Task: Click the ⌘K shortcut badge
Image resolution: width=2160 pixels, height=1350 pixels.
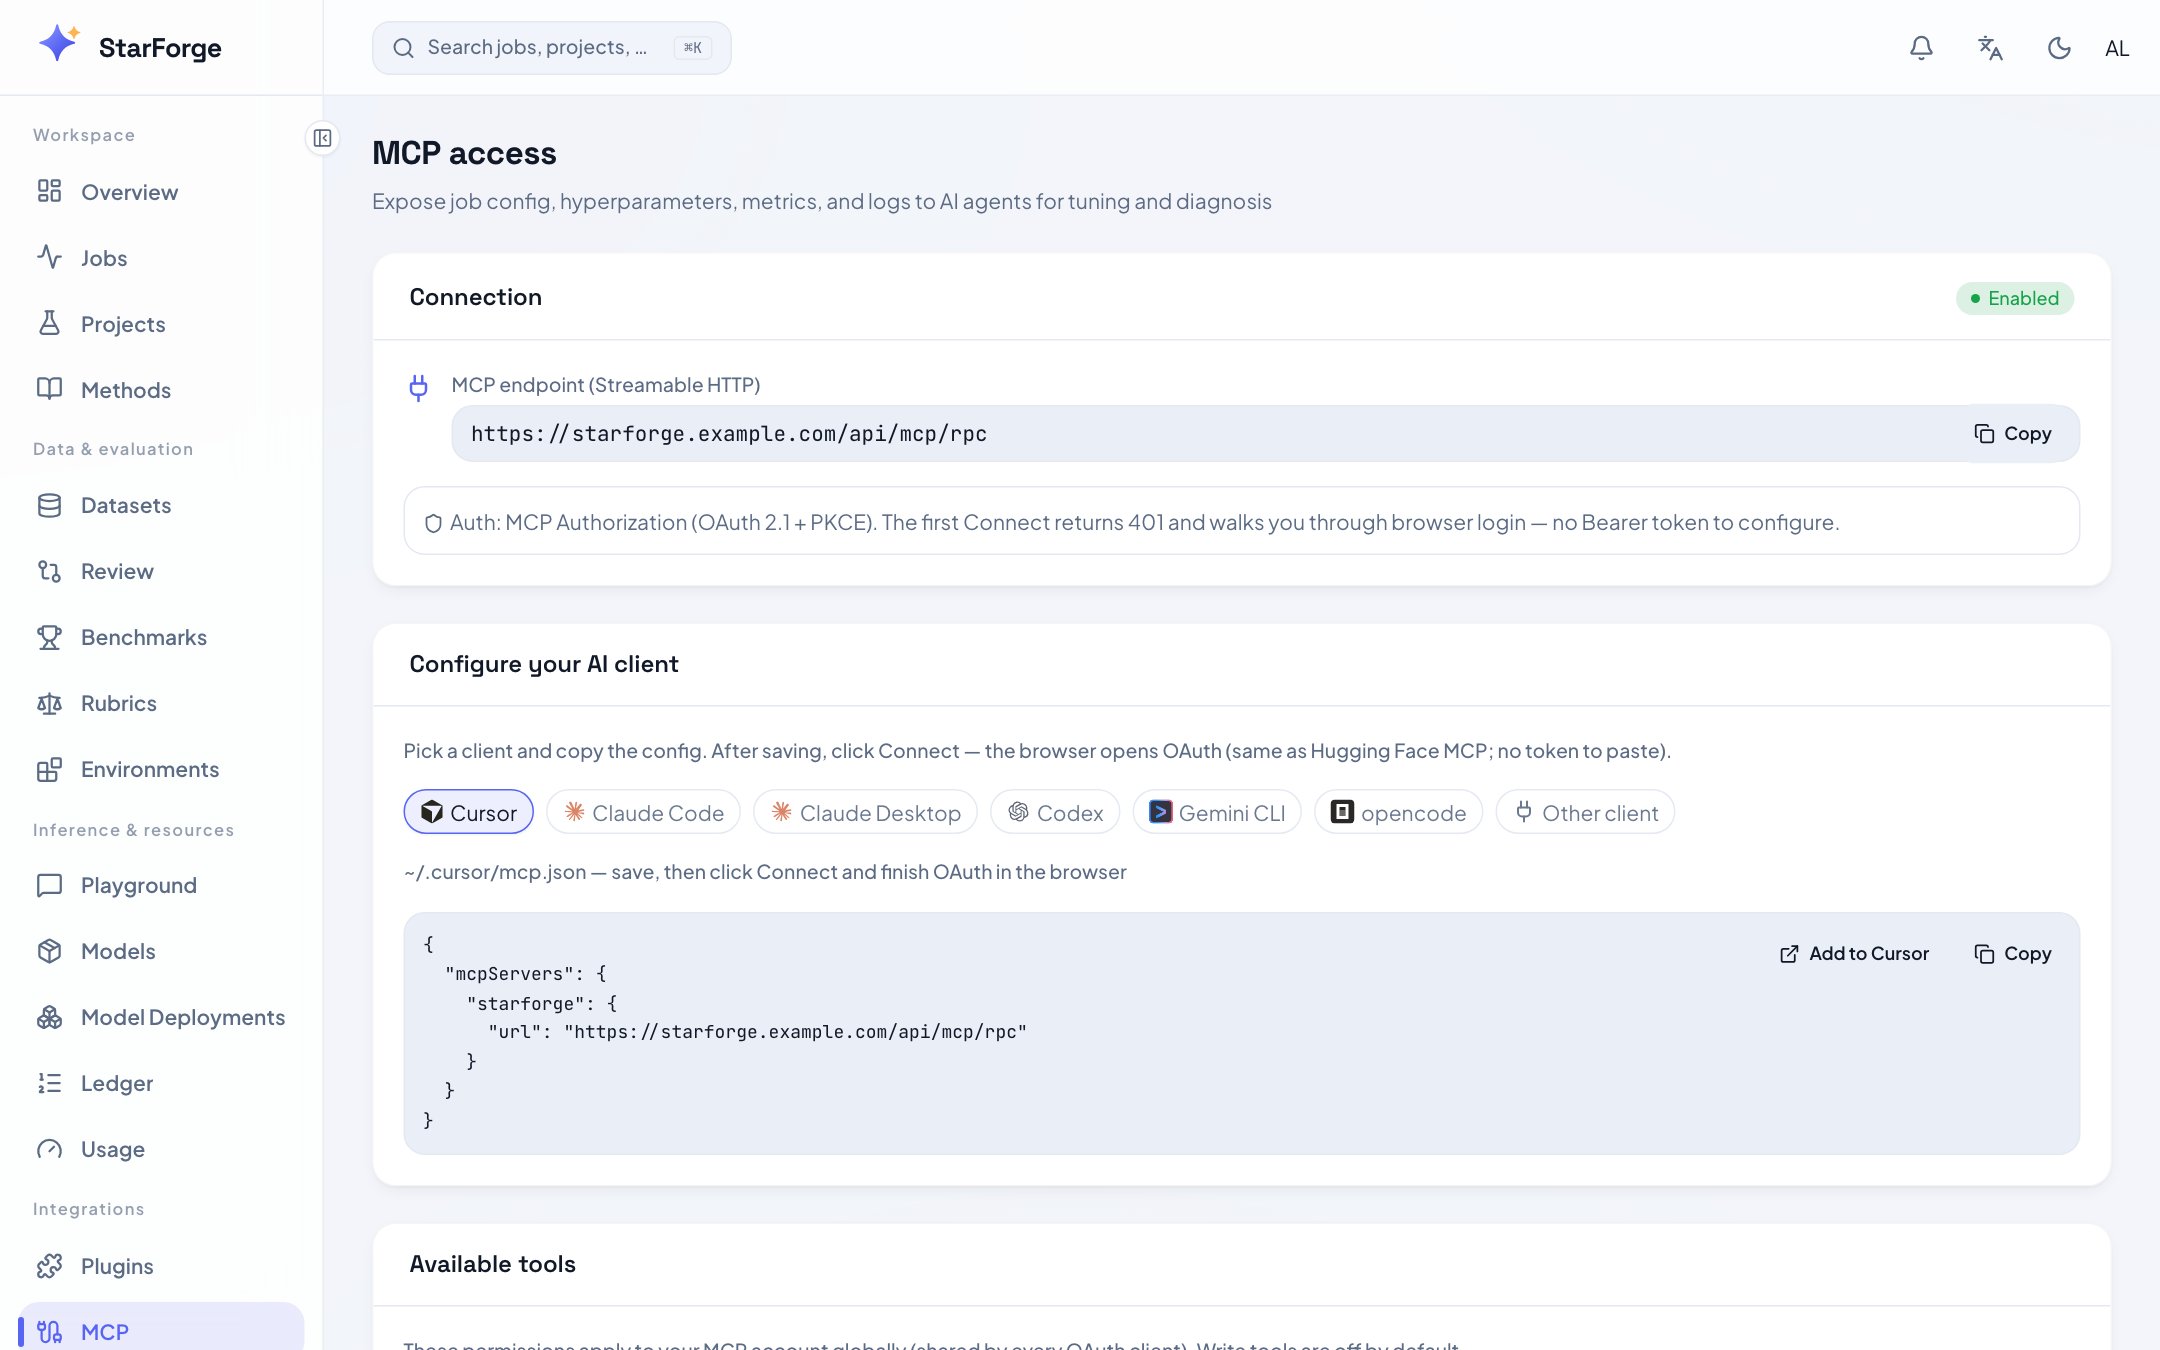Action: (693, 48)
